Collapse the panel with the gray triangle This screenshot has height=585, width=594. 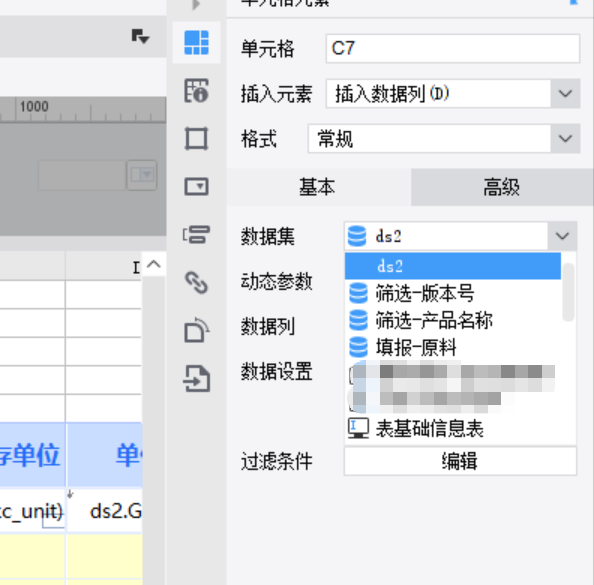[196, 5]
